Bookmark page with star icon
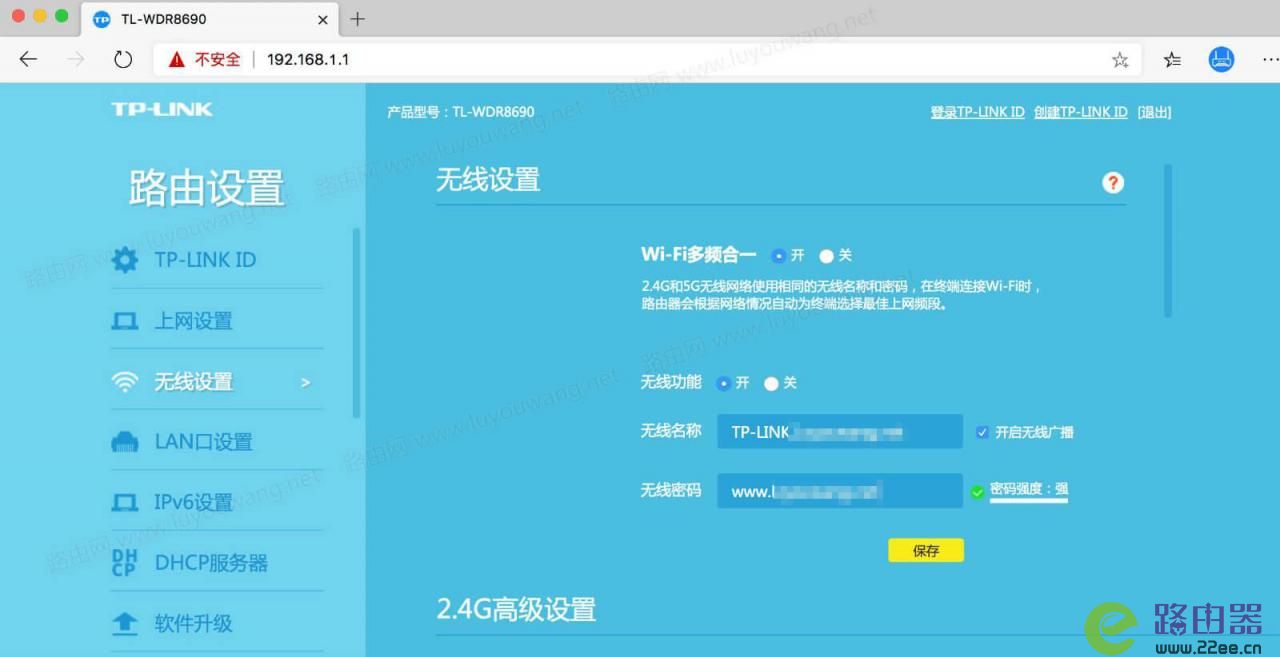The image size is (1280, 657). pos(1120,60)
